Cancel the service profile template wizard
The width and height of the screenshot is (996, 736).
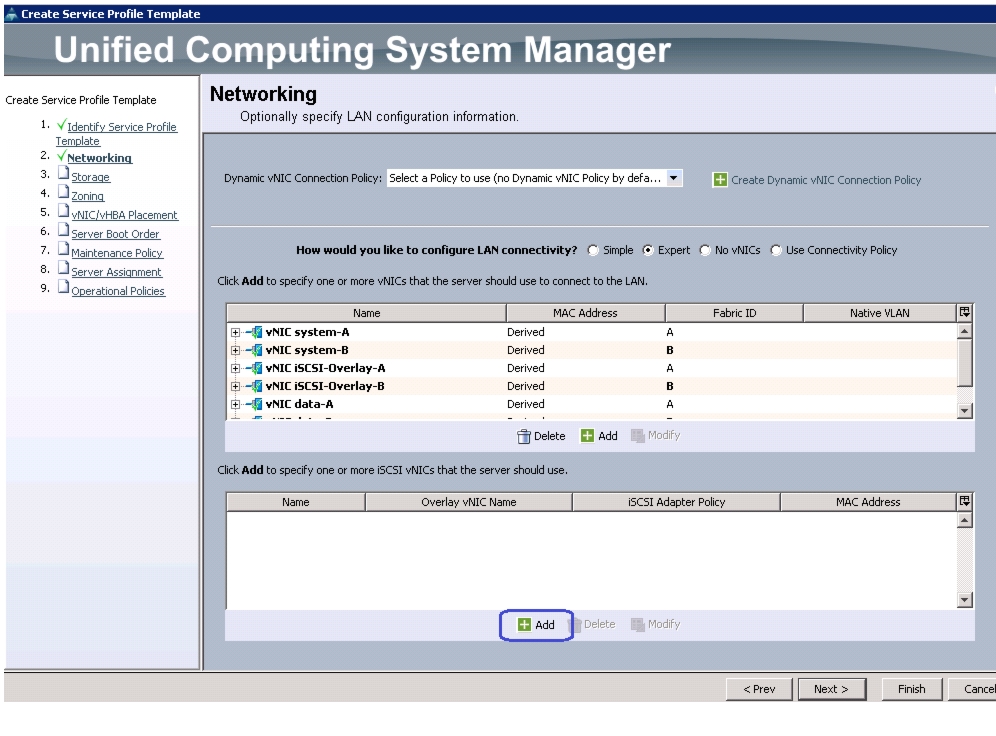tap(972, 689)
